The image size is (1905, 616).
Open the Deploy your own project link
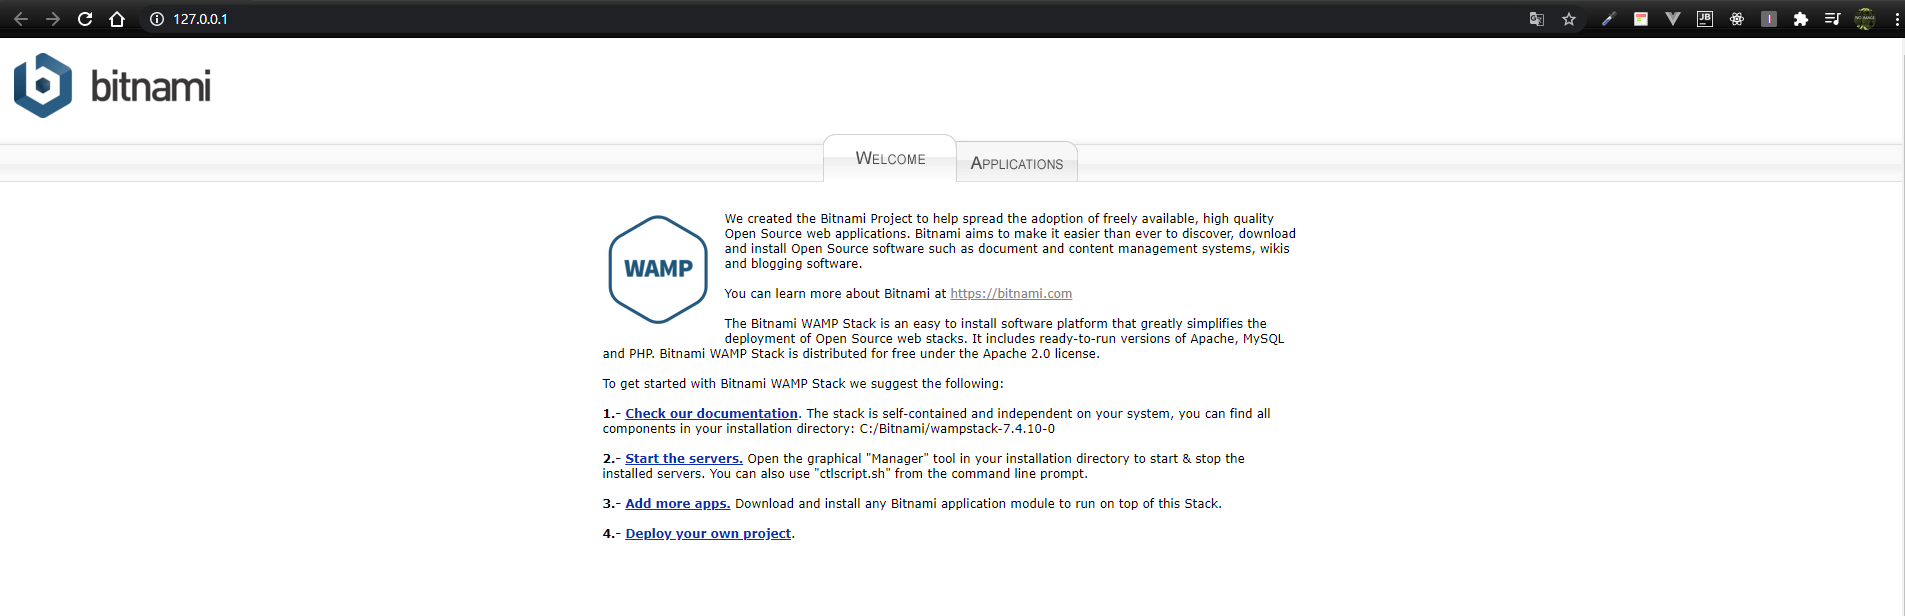708,534
